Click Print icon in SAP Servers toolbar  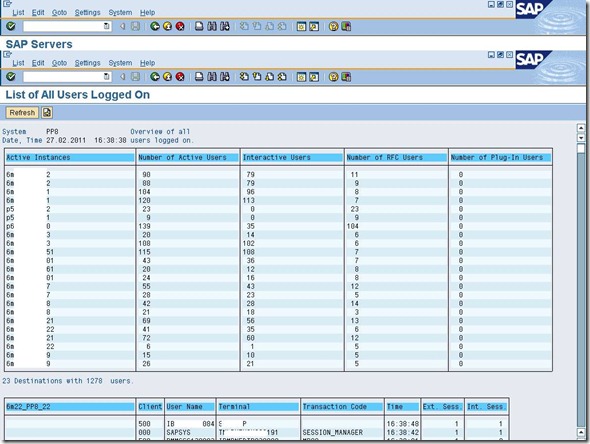coord(199,26)
